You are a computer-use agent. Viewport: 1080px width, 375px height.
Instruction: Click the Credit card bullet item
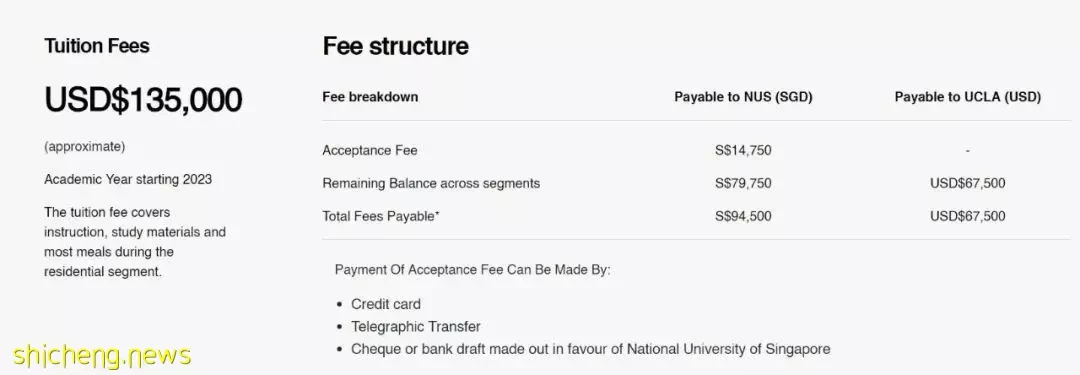(x=386, y=304)
